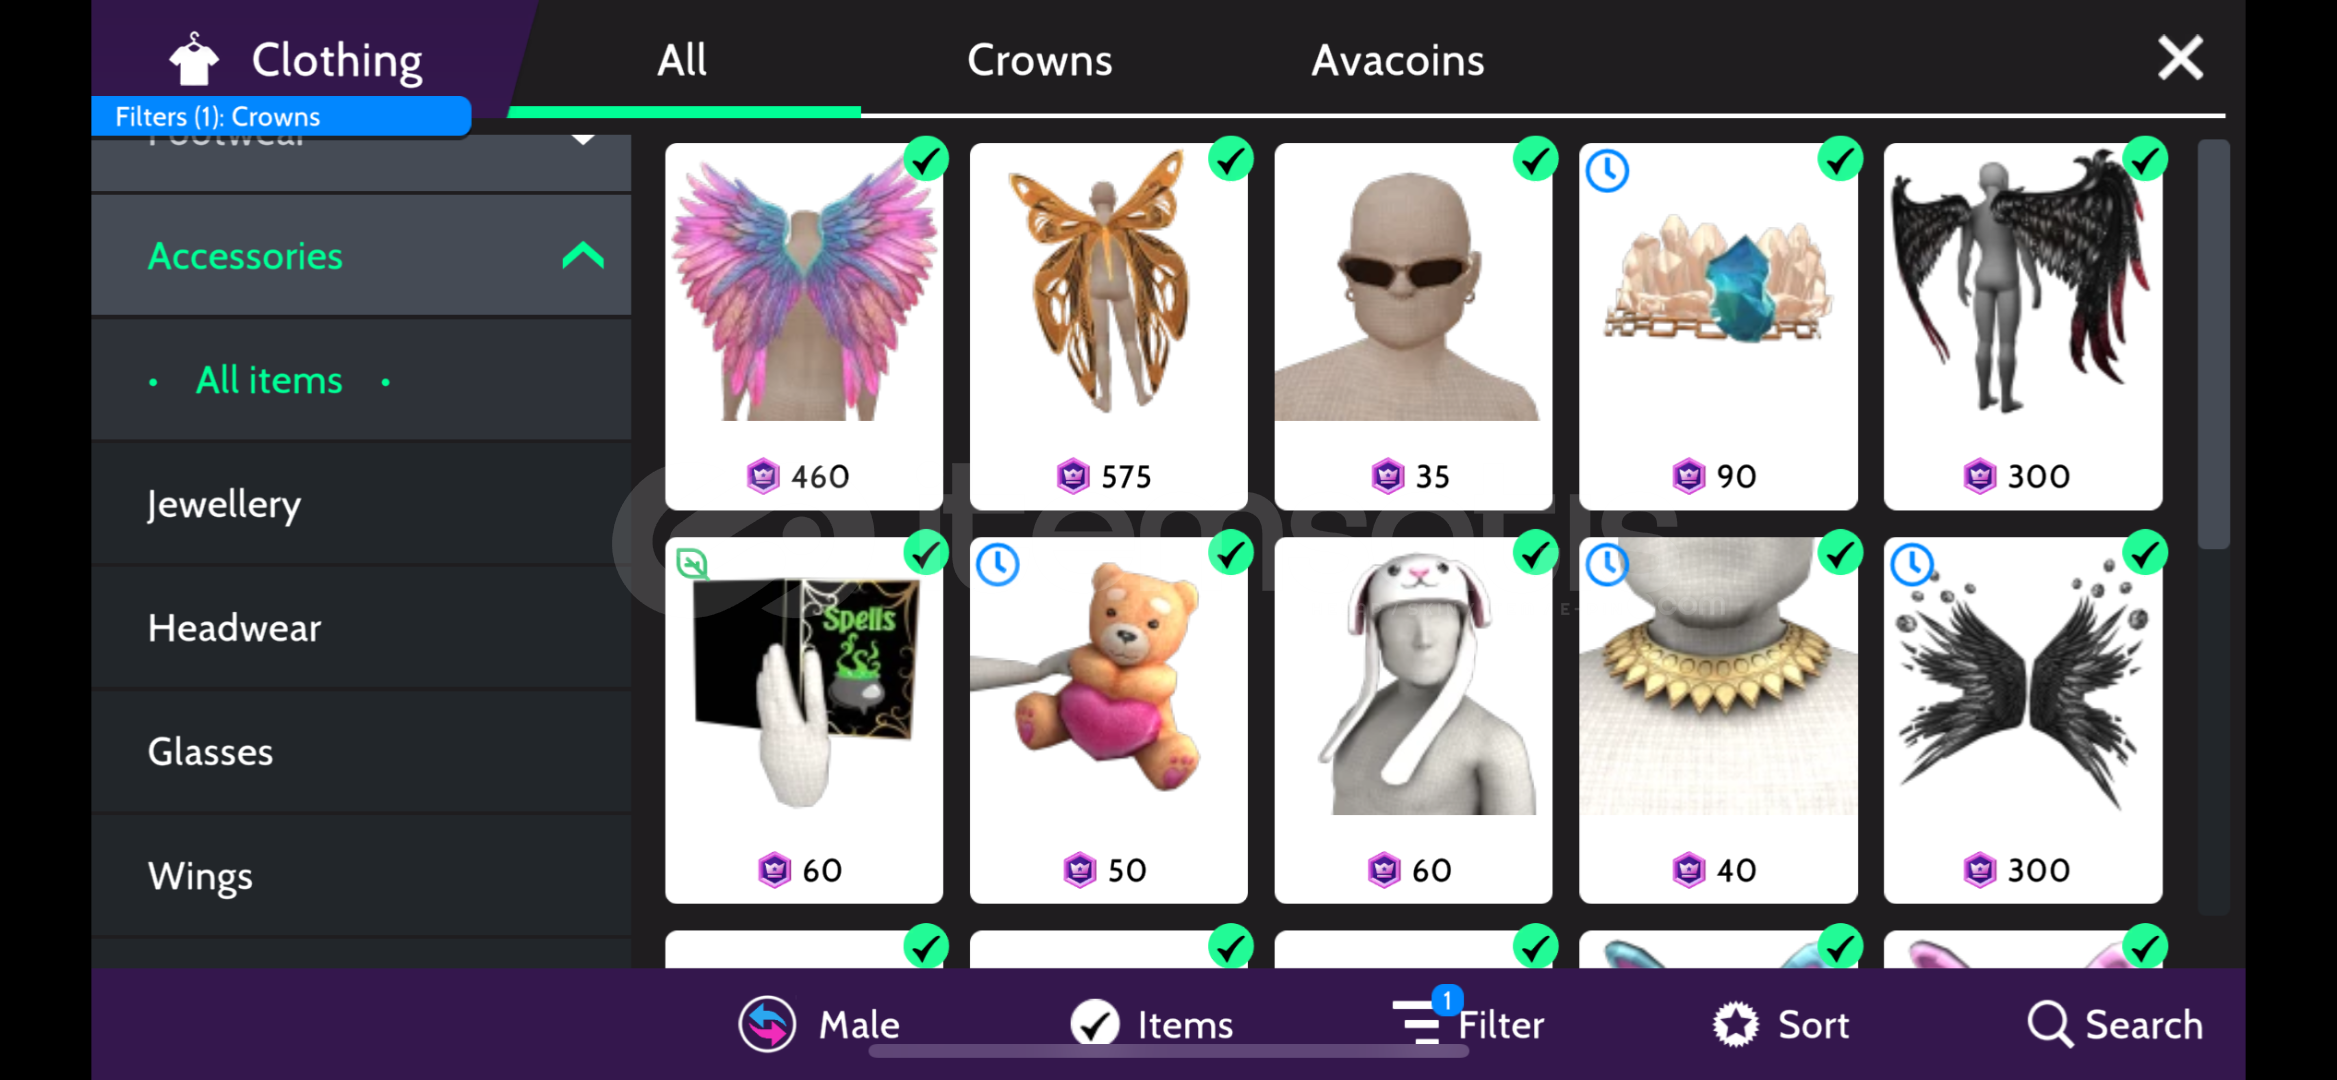Click the Male gender swap icon

pyautogui.click(x=767, y=1024)
